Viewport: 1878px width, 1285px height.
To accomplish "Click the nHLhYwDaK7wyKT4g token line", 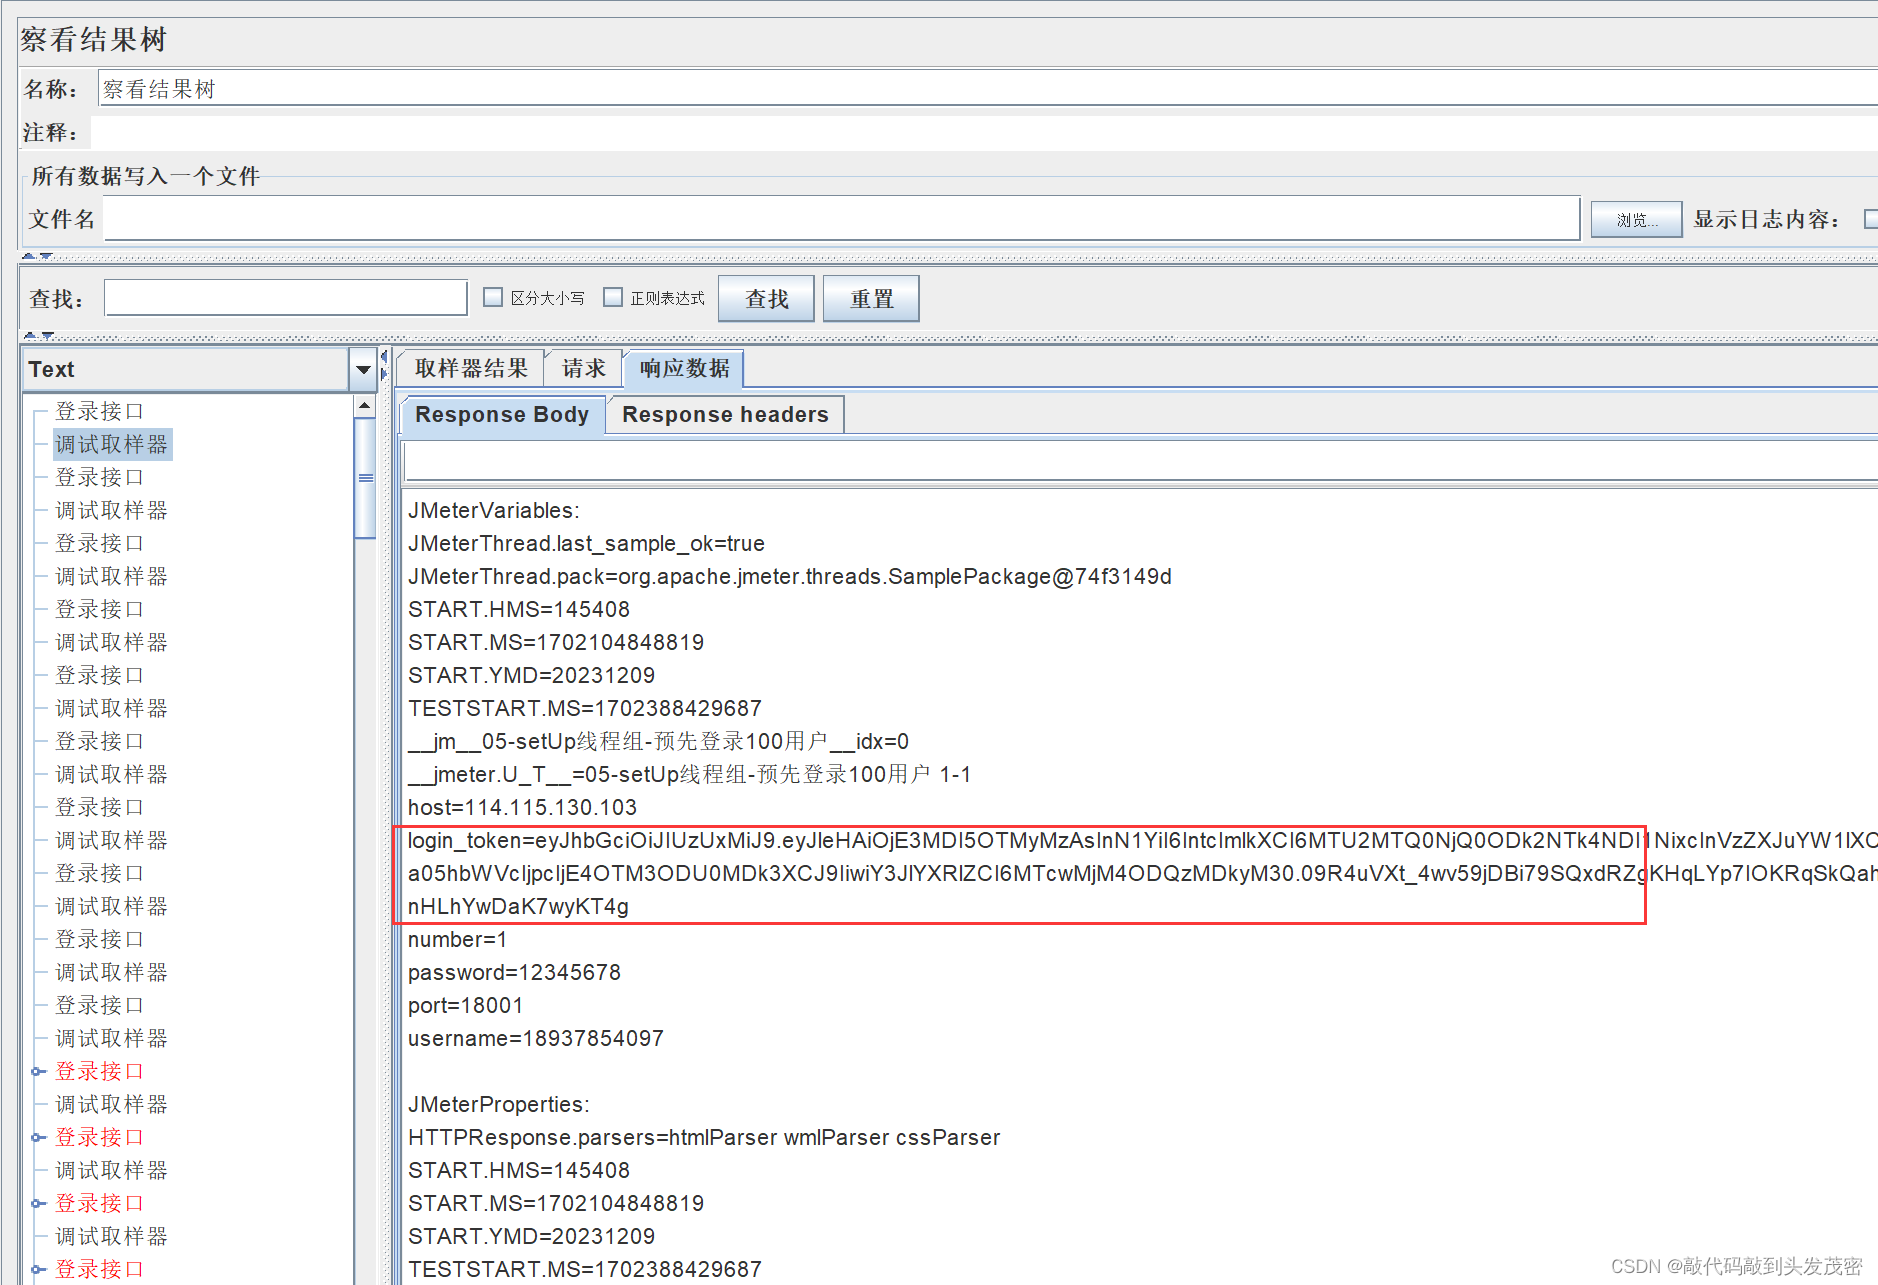I will [x=518, y=906].
